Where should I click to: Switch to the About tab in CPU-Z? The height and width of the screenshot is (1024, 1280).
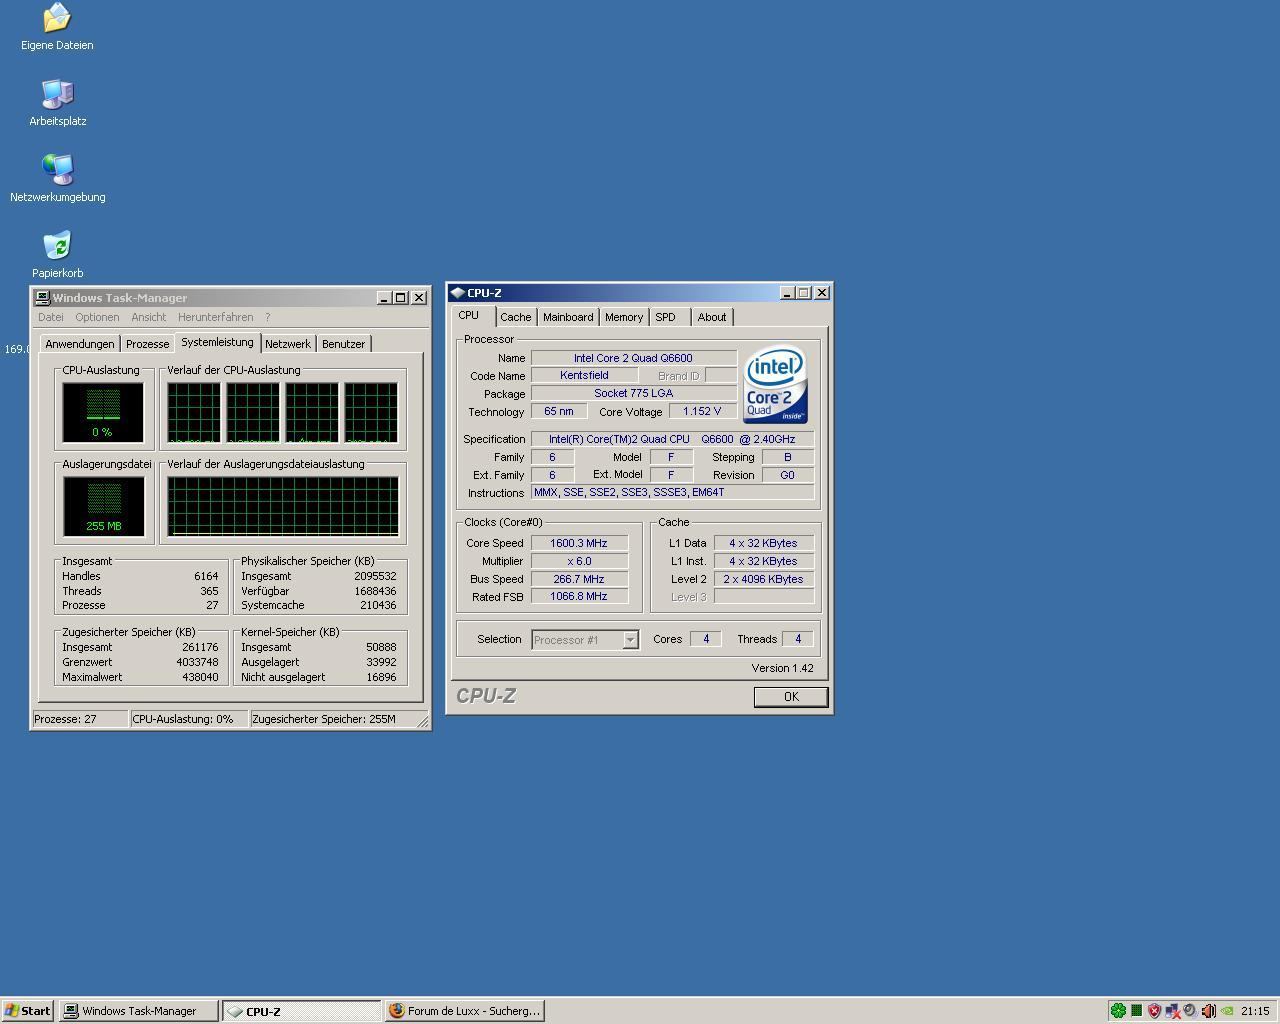point(712,317)
